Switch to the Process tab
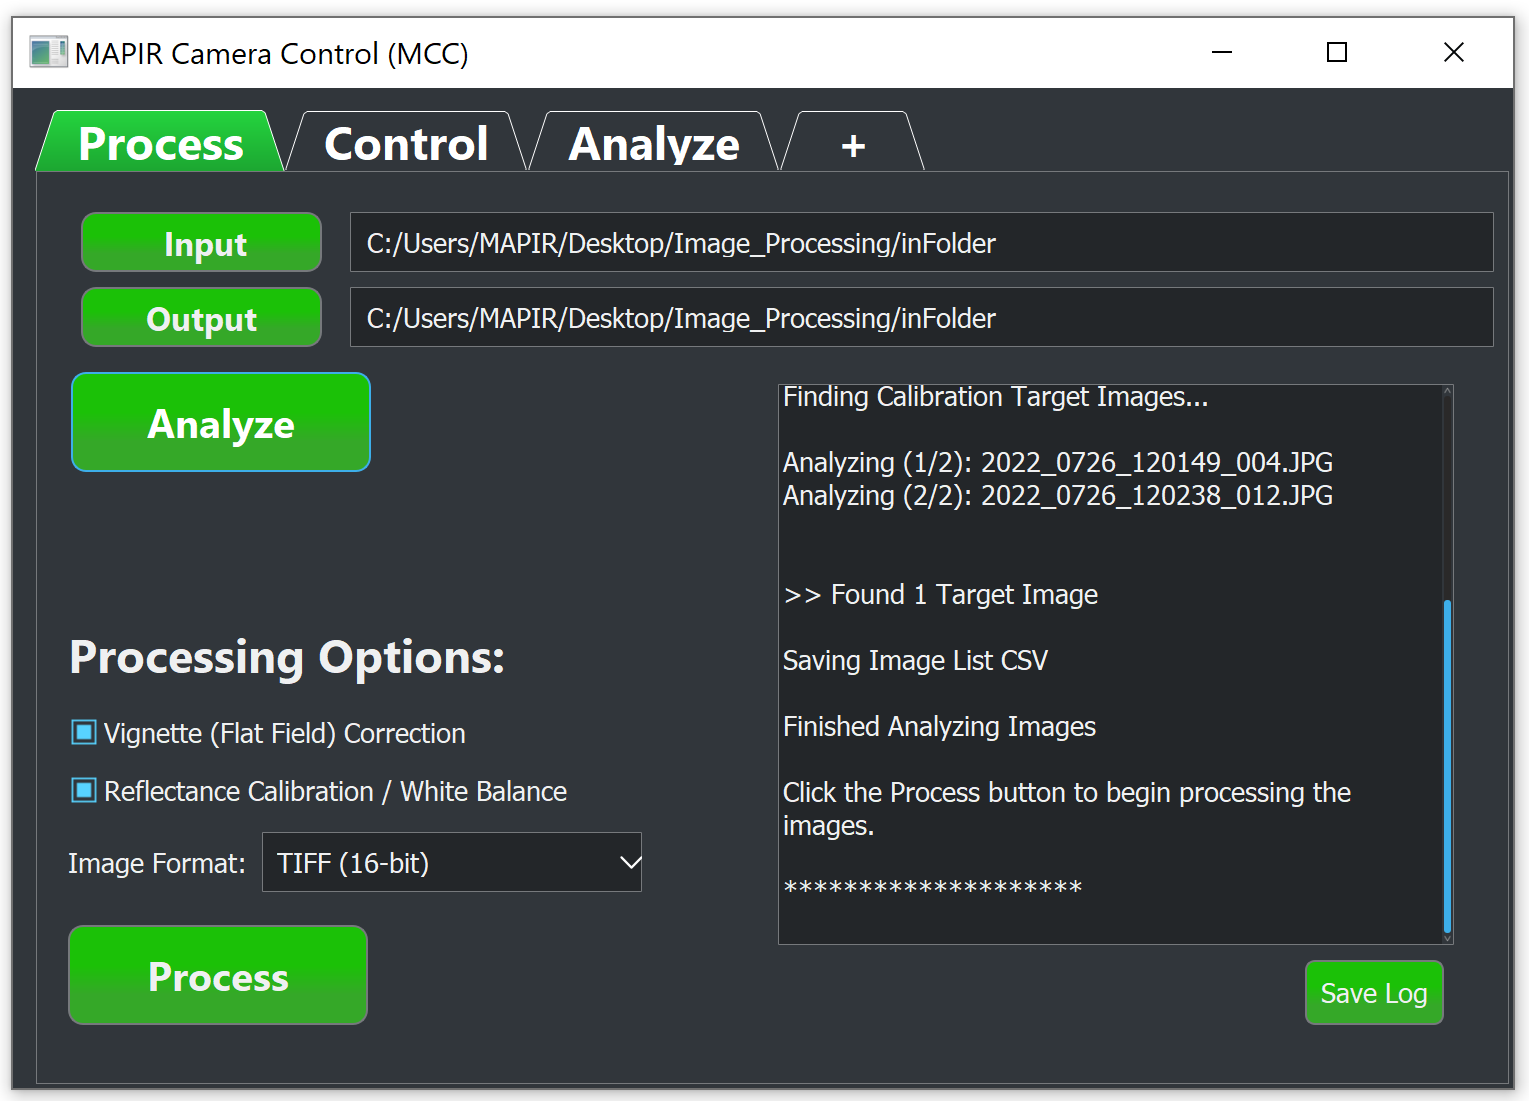This screenshot has width=1529, height=1101. (x=160, y=144)
